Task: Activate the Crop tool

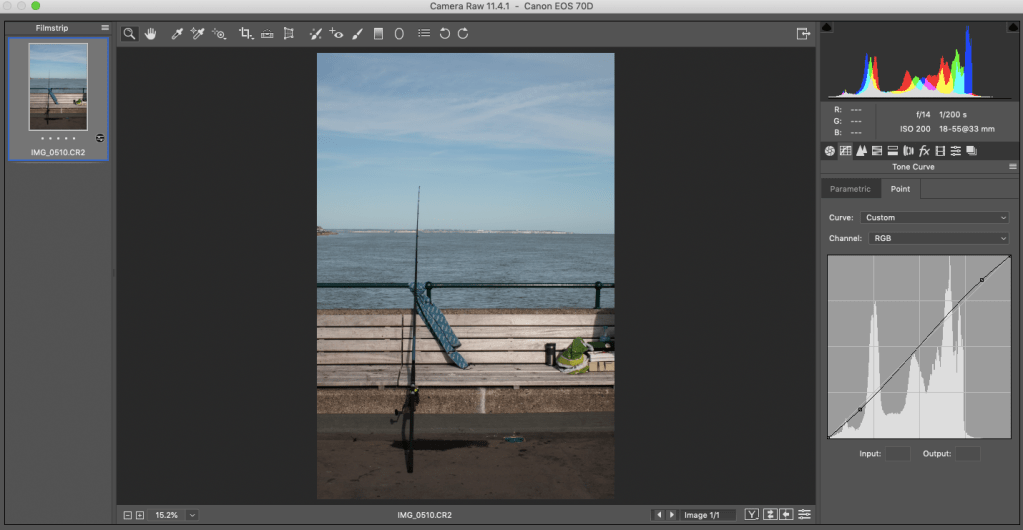Action: [x=245, y=33]
